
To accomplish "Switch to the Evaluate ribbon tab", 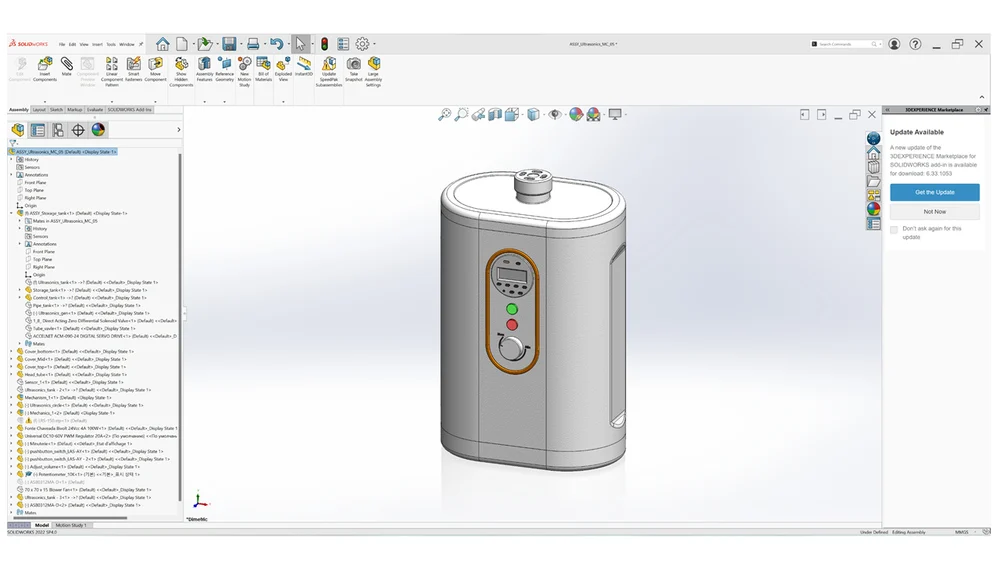I will point(95,110).
